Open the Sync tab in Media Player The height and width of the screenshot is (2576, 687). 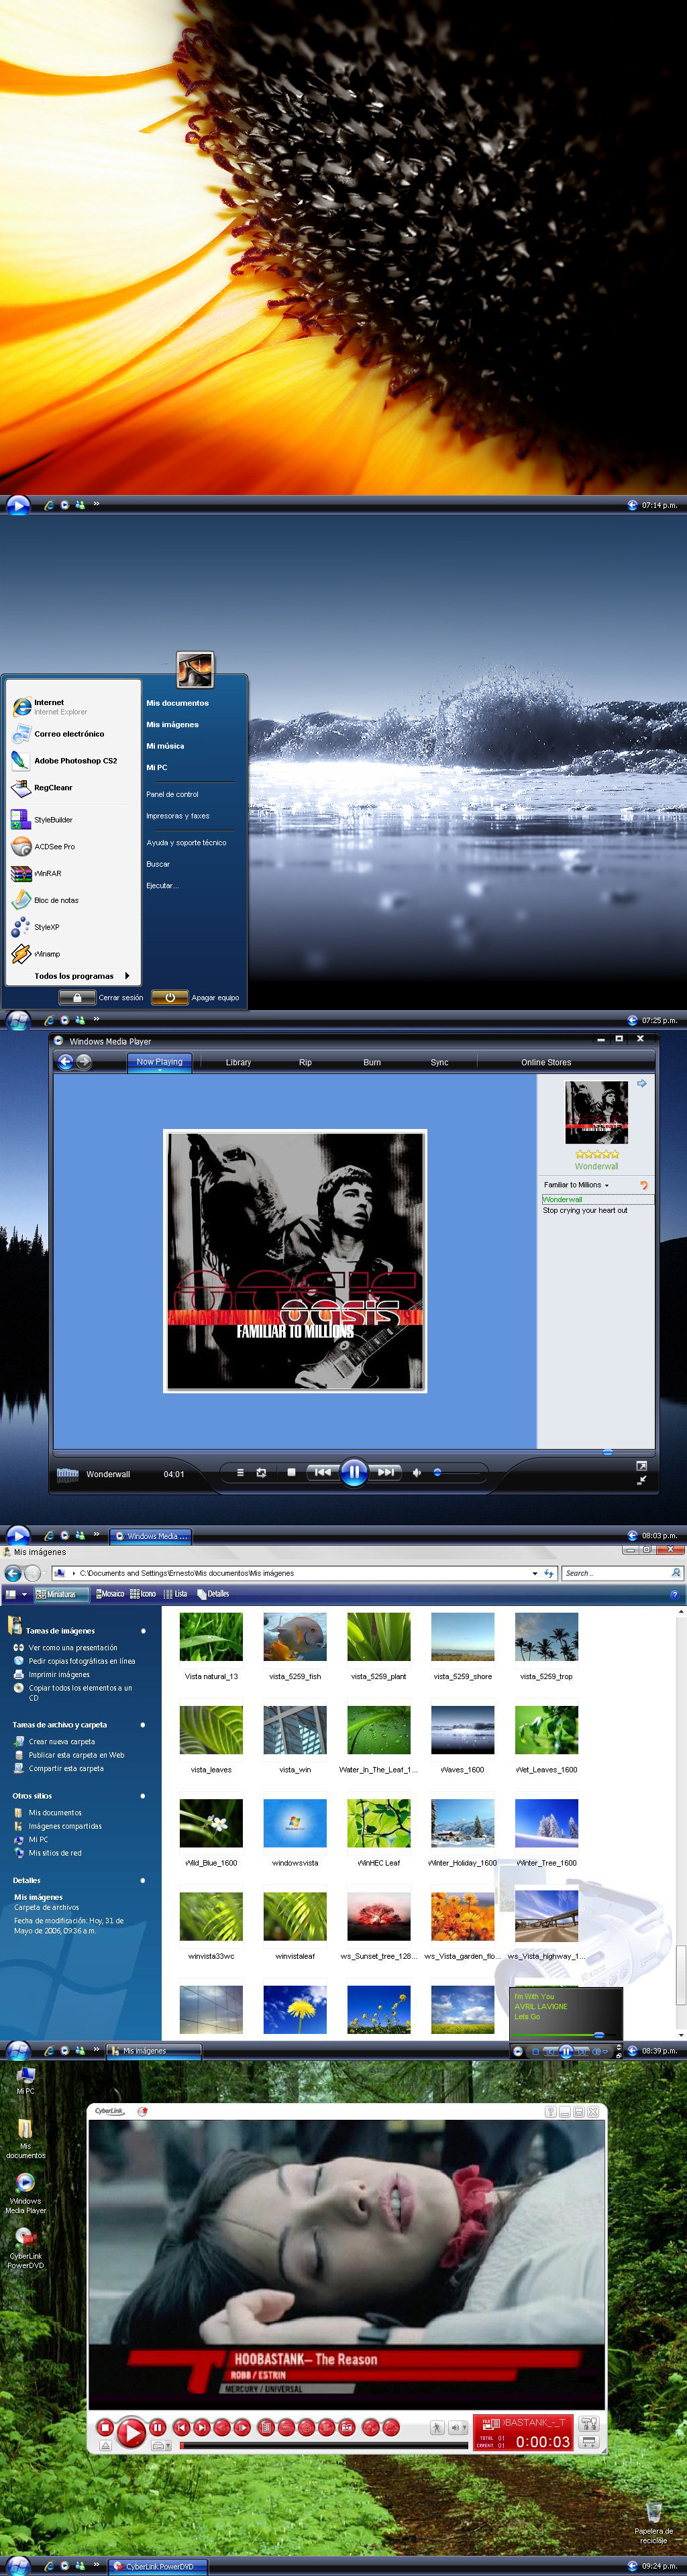coord(439,1062)
